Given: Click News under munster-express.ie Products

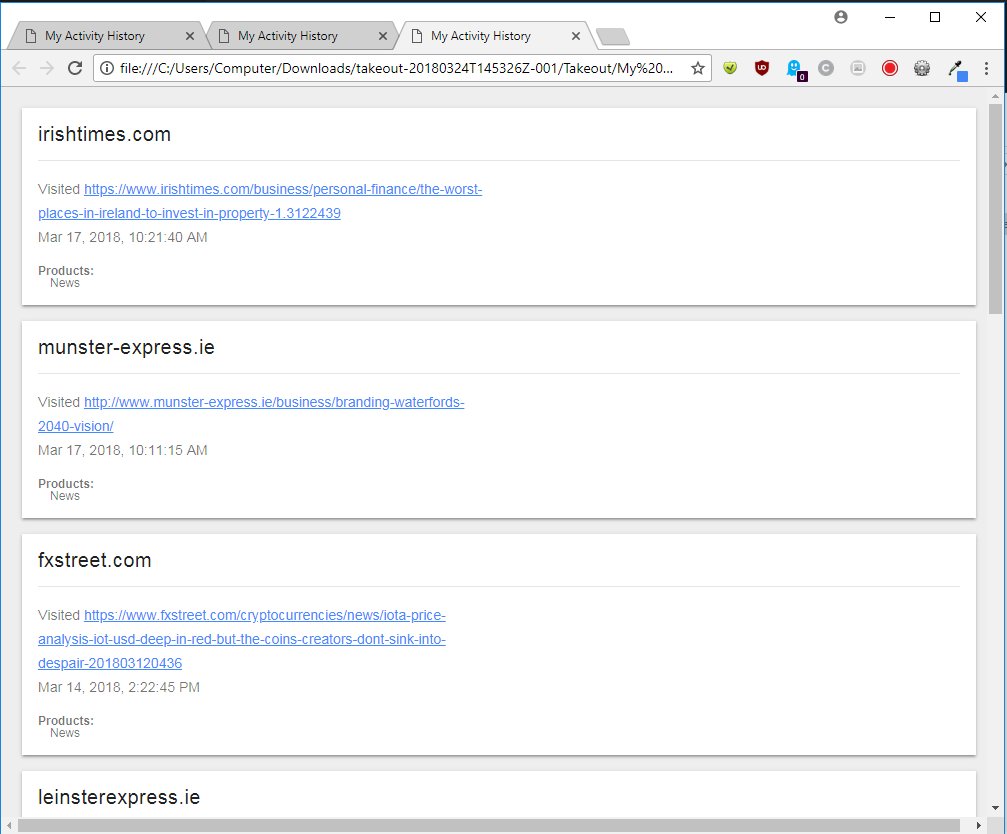Looking at the screenshot, I should tap(65, 496).
